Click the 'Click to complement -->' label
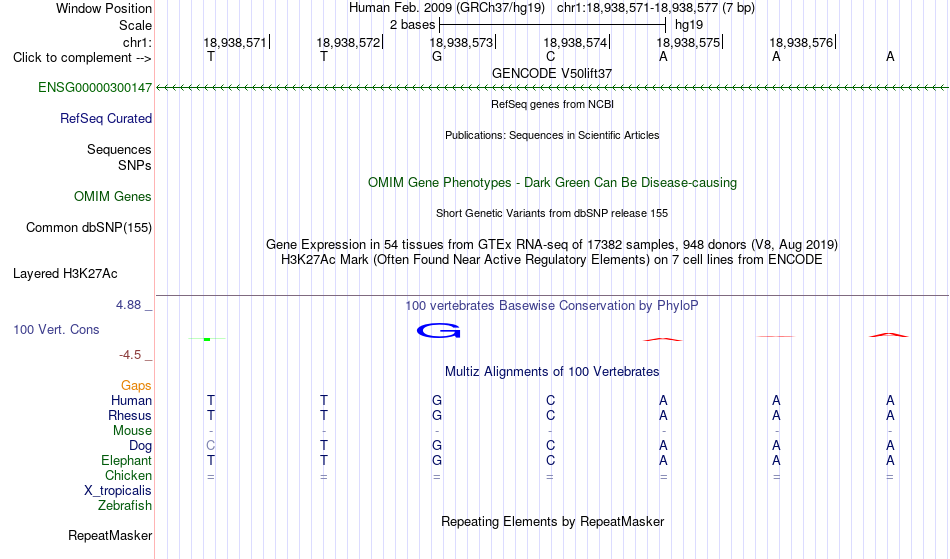 tap(82, 58)
